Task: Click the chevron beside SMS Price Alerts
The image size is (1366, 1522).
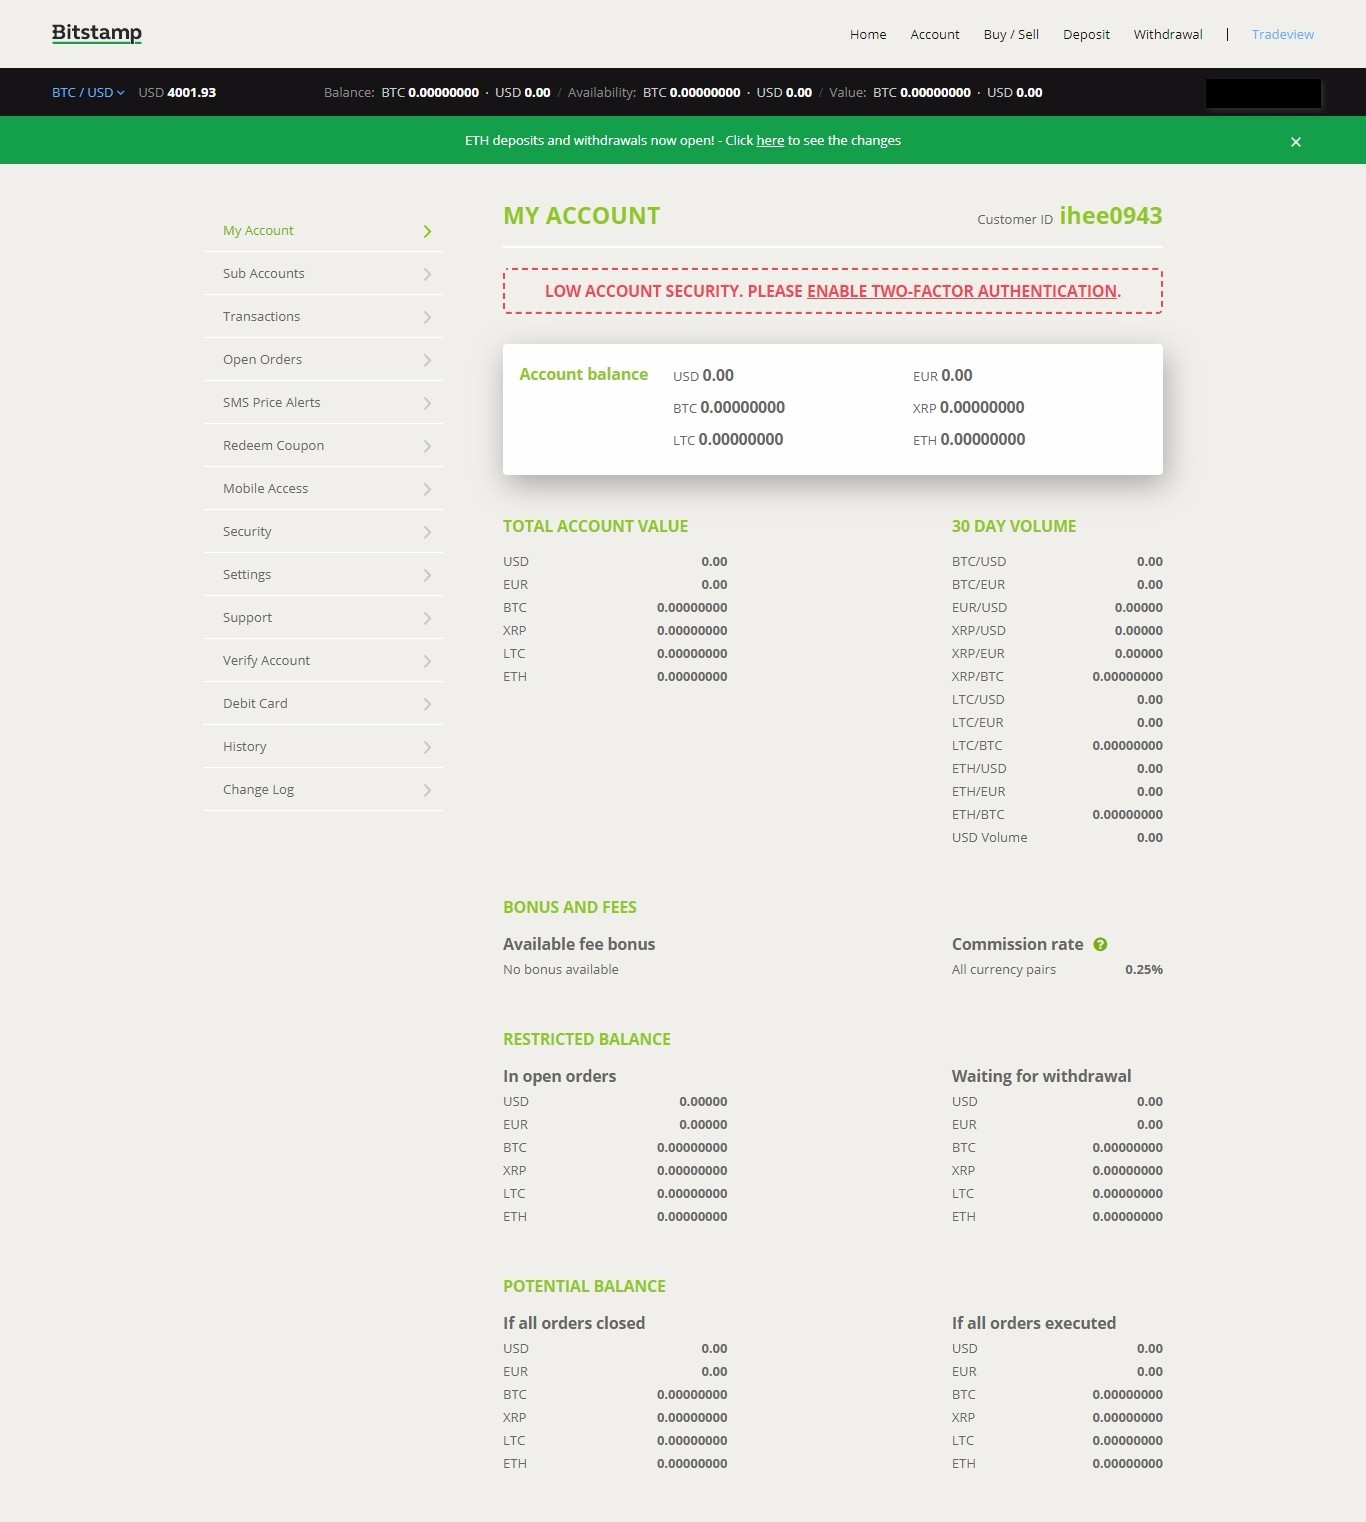Action: [427, 403]
